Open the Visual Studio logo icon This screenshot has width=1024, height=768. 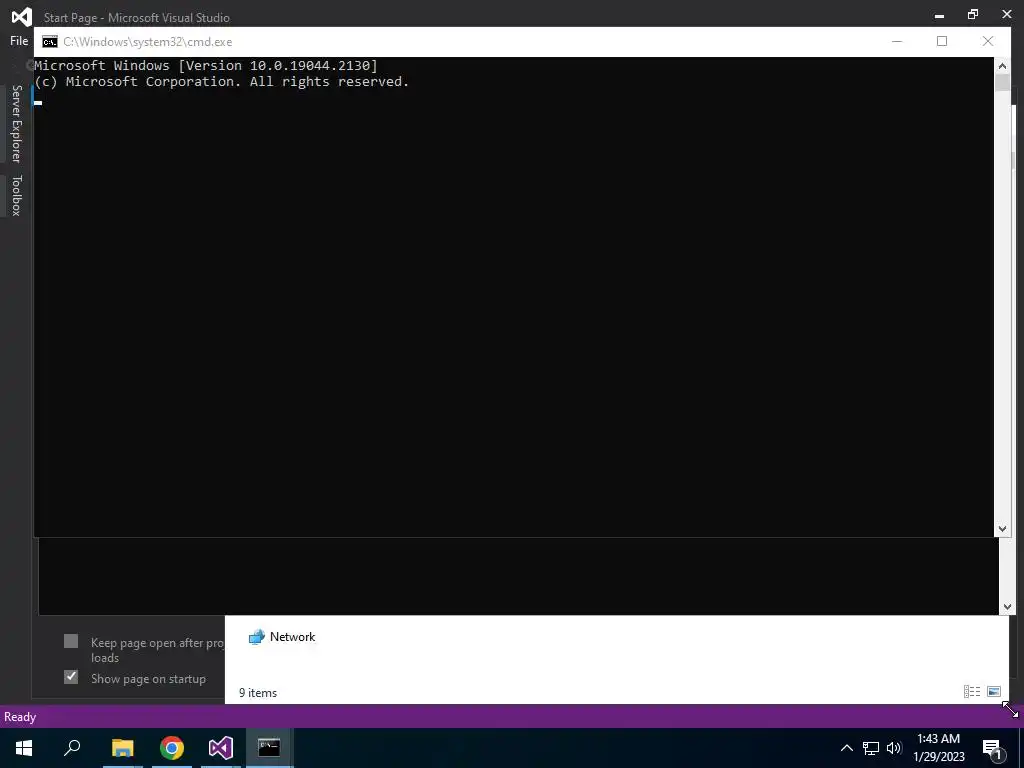click(x=21, y=16)
